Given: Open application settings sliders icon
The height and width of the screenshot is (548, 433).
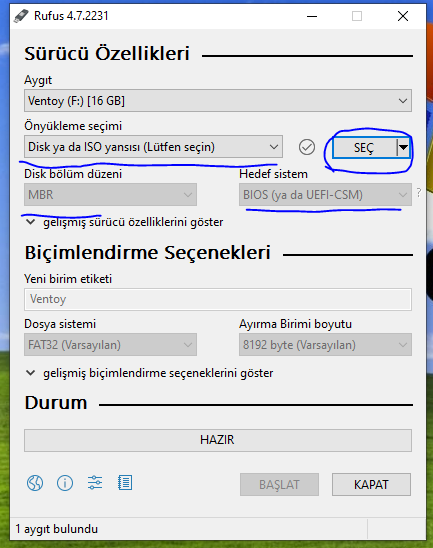Looking at the screenshot, I should [95, 483].
